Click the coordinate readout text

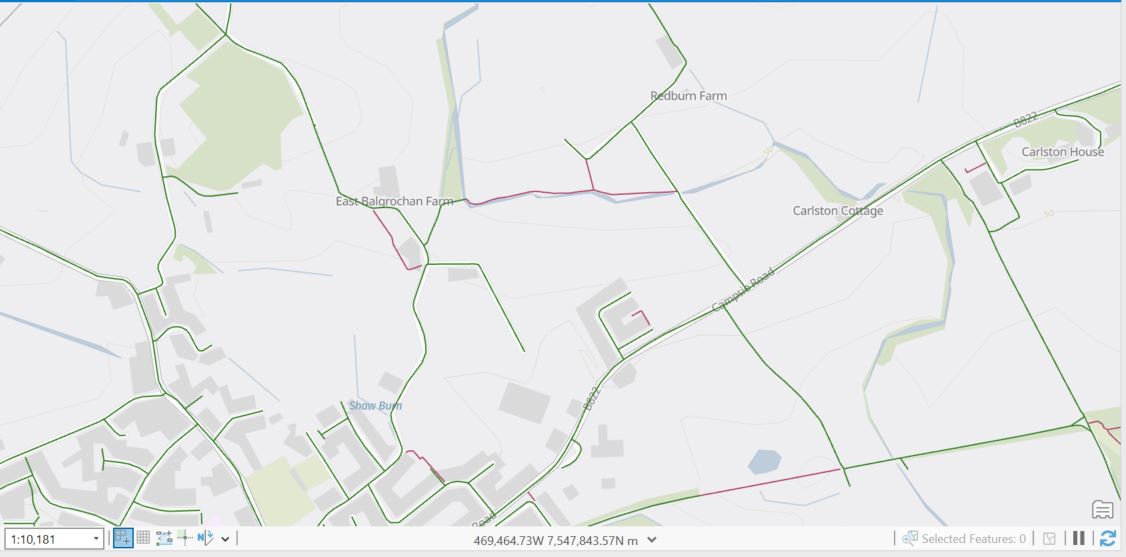coord(556,540)
